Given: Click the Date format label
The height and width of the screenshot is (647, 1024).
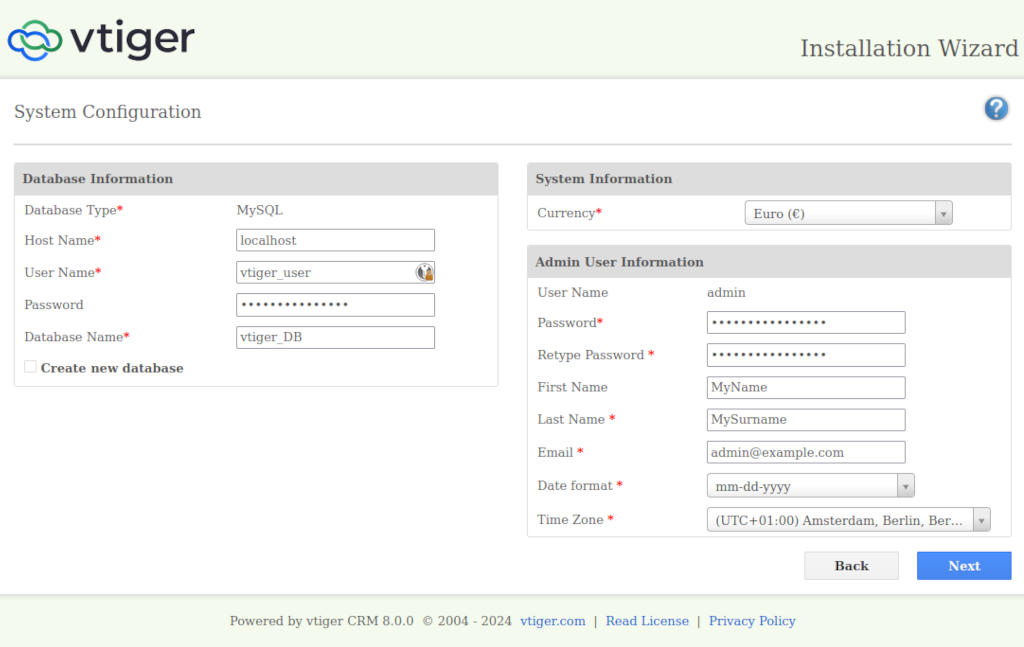Looking at the screenshot, I should (x=579, y=486).
